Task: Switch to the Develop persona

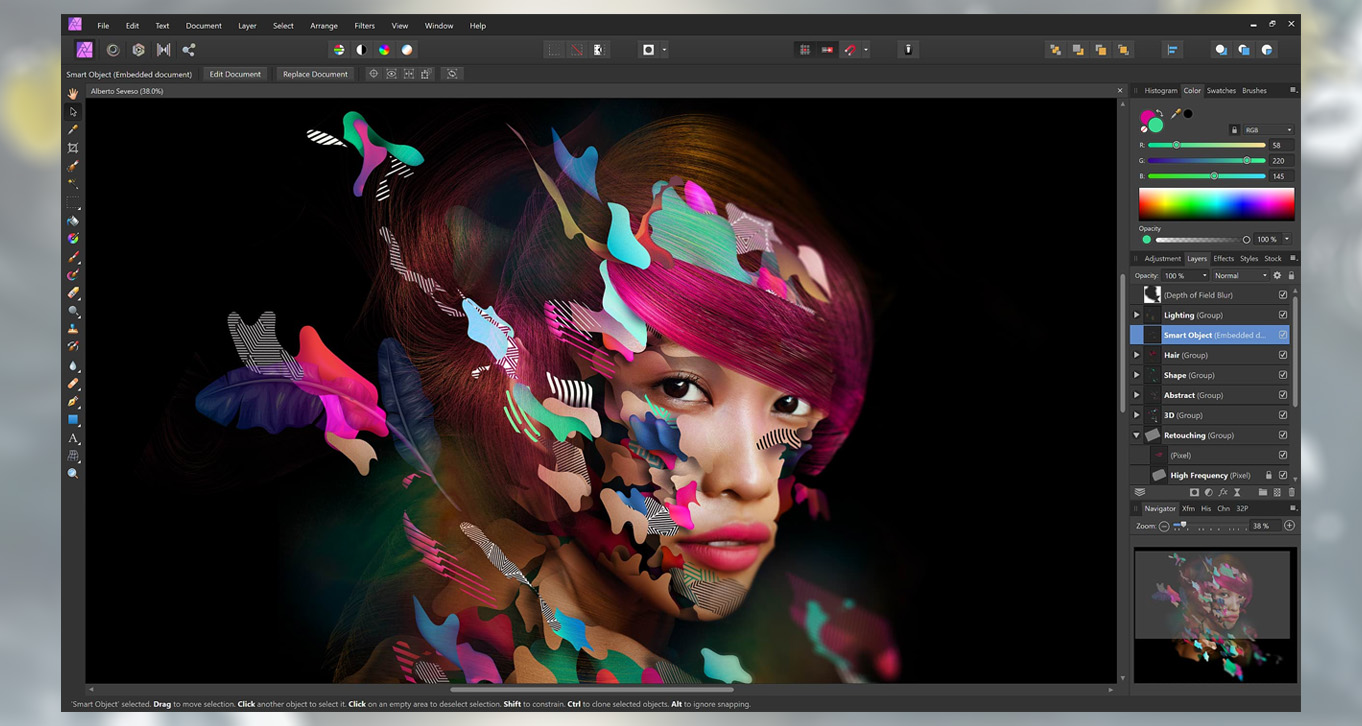Action: [138, 49]
